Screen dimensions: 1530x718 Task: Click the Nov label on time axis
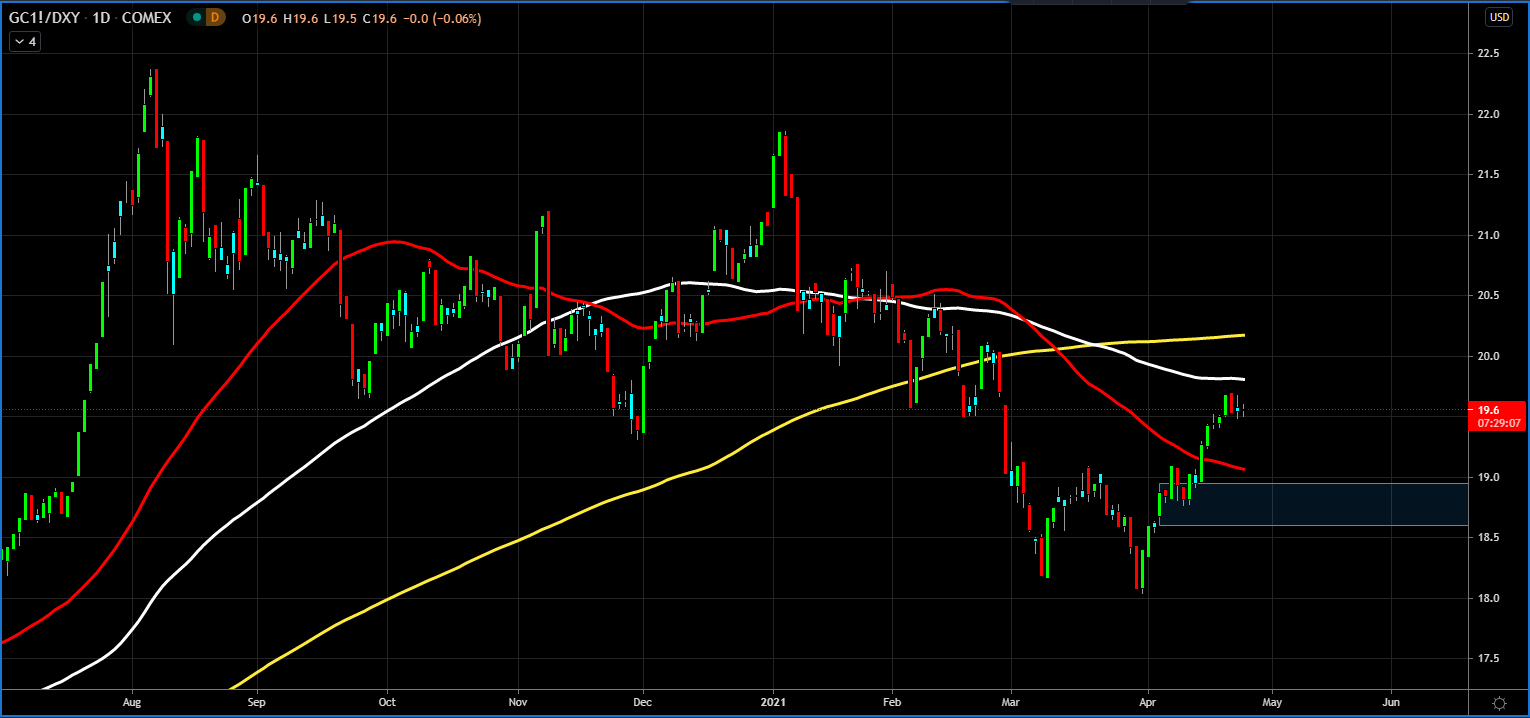pyautogui.click(x=518, y=703)
